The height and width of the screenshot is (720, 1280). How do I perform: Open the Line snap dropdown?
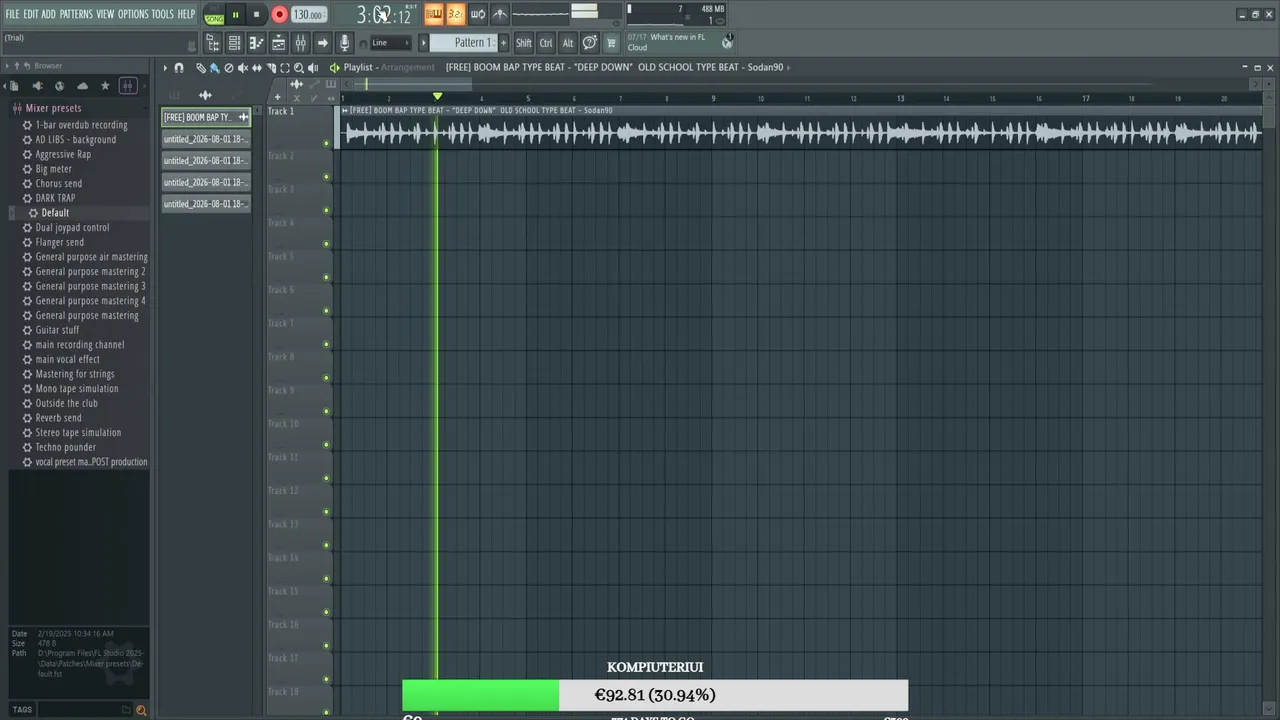pos(391,43)
